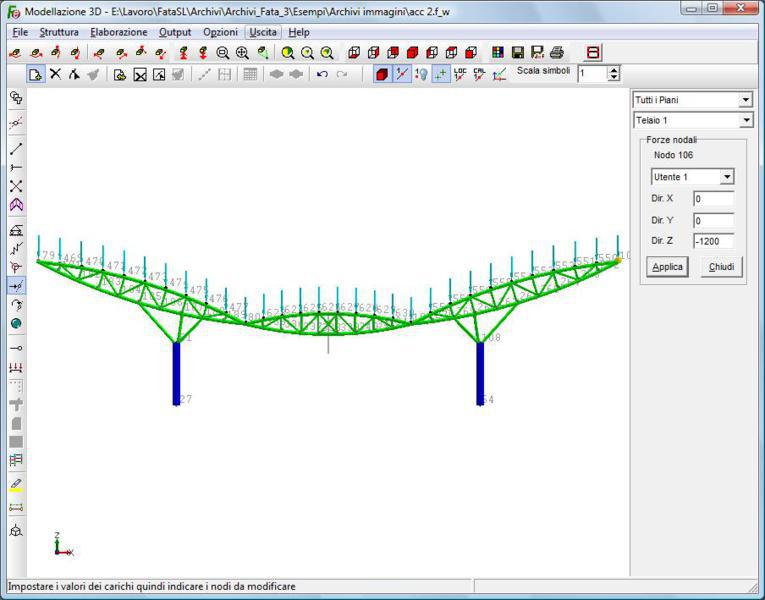Viewport: 765px width, 600px height.
Task: Open the Telaio 1 dropdown
Action: tap(745, 120)
